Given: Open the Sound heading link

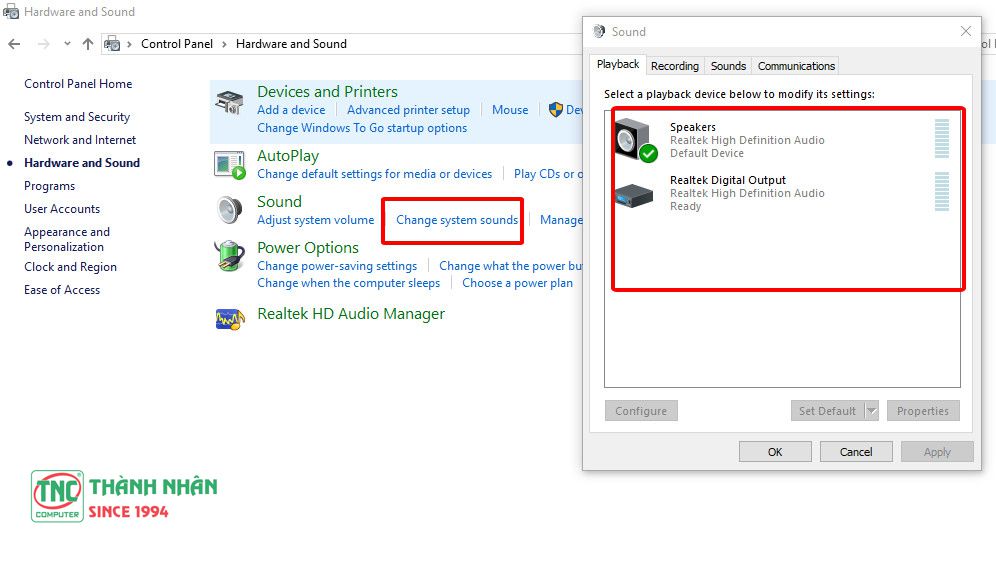Looking at the screenshot, I should pyautogui.click(x=279, y=201).
